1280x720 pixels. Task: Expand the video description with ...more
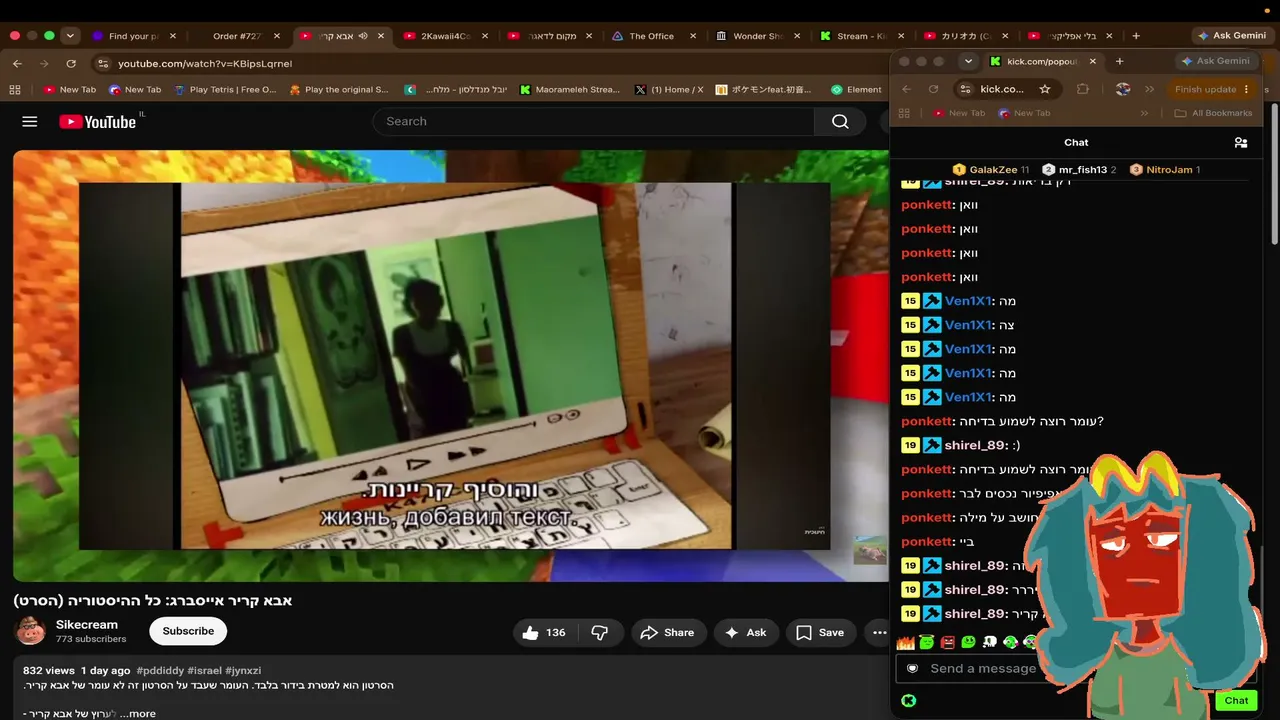[137, 714]
